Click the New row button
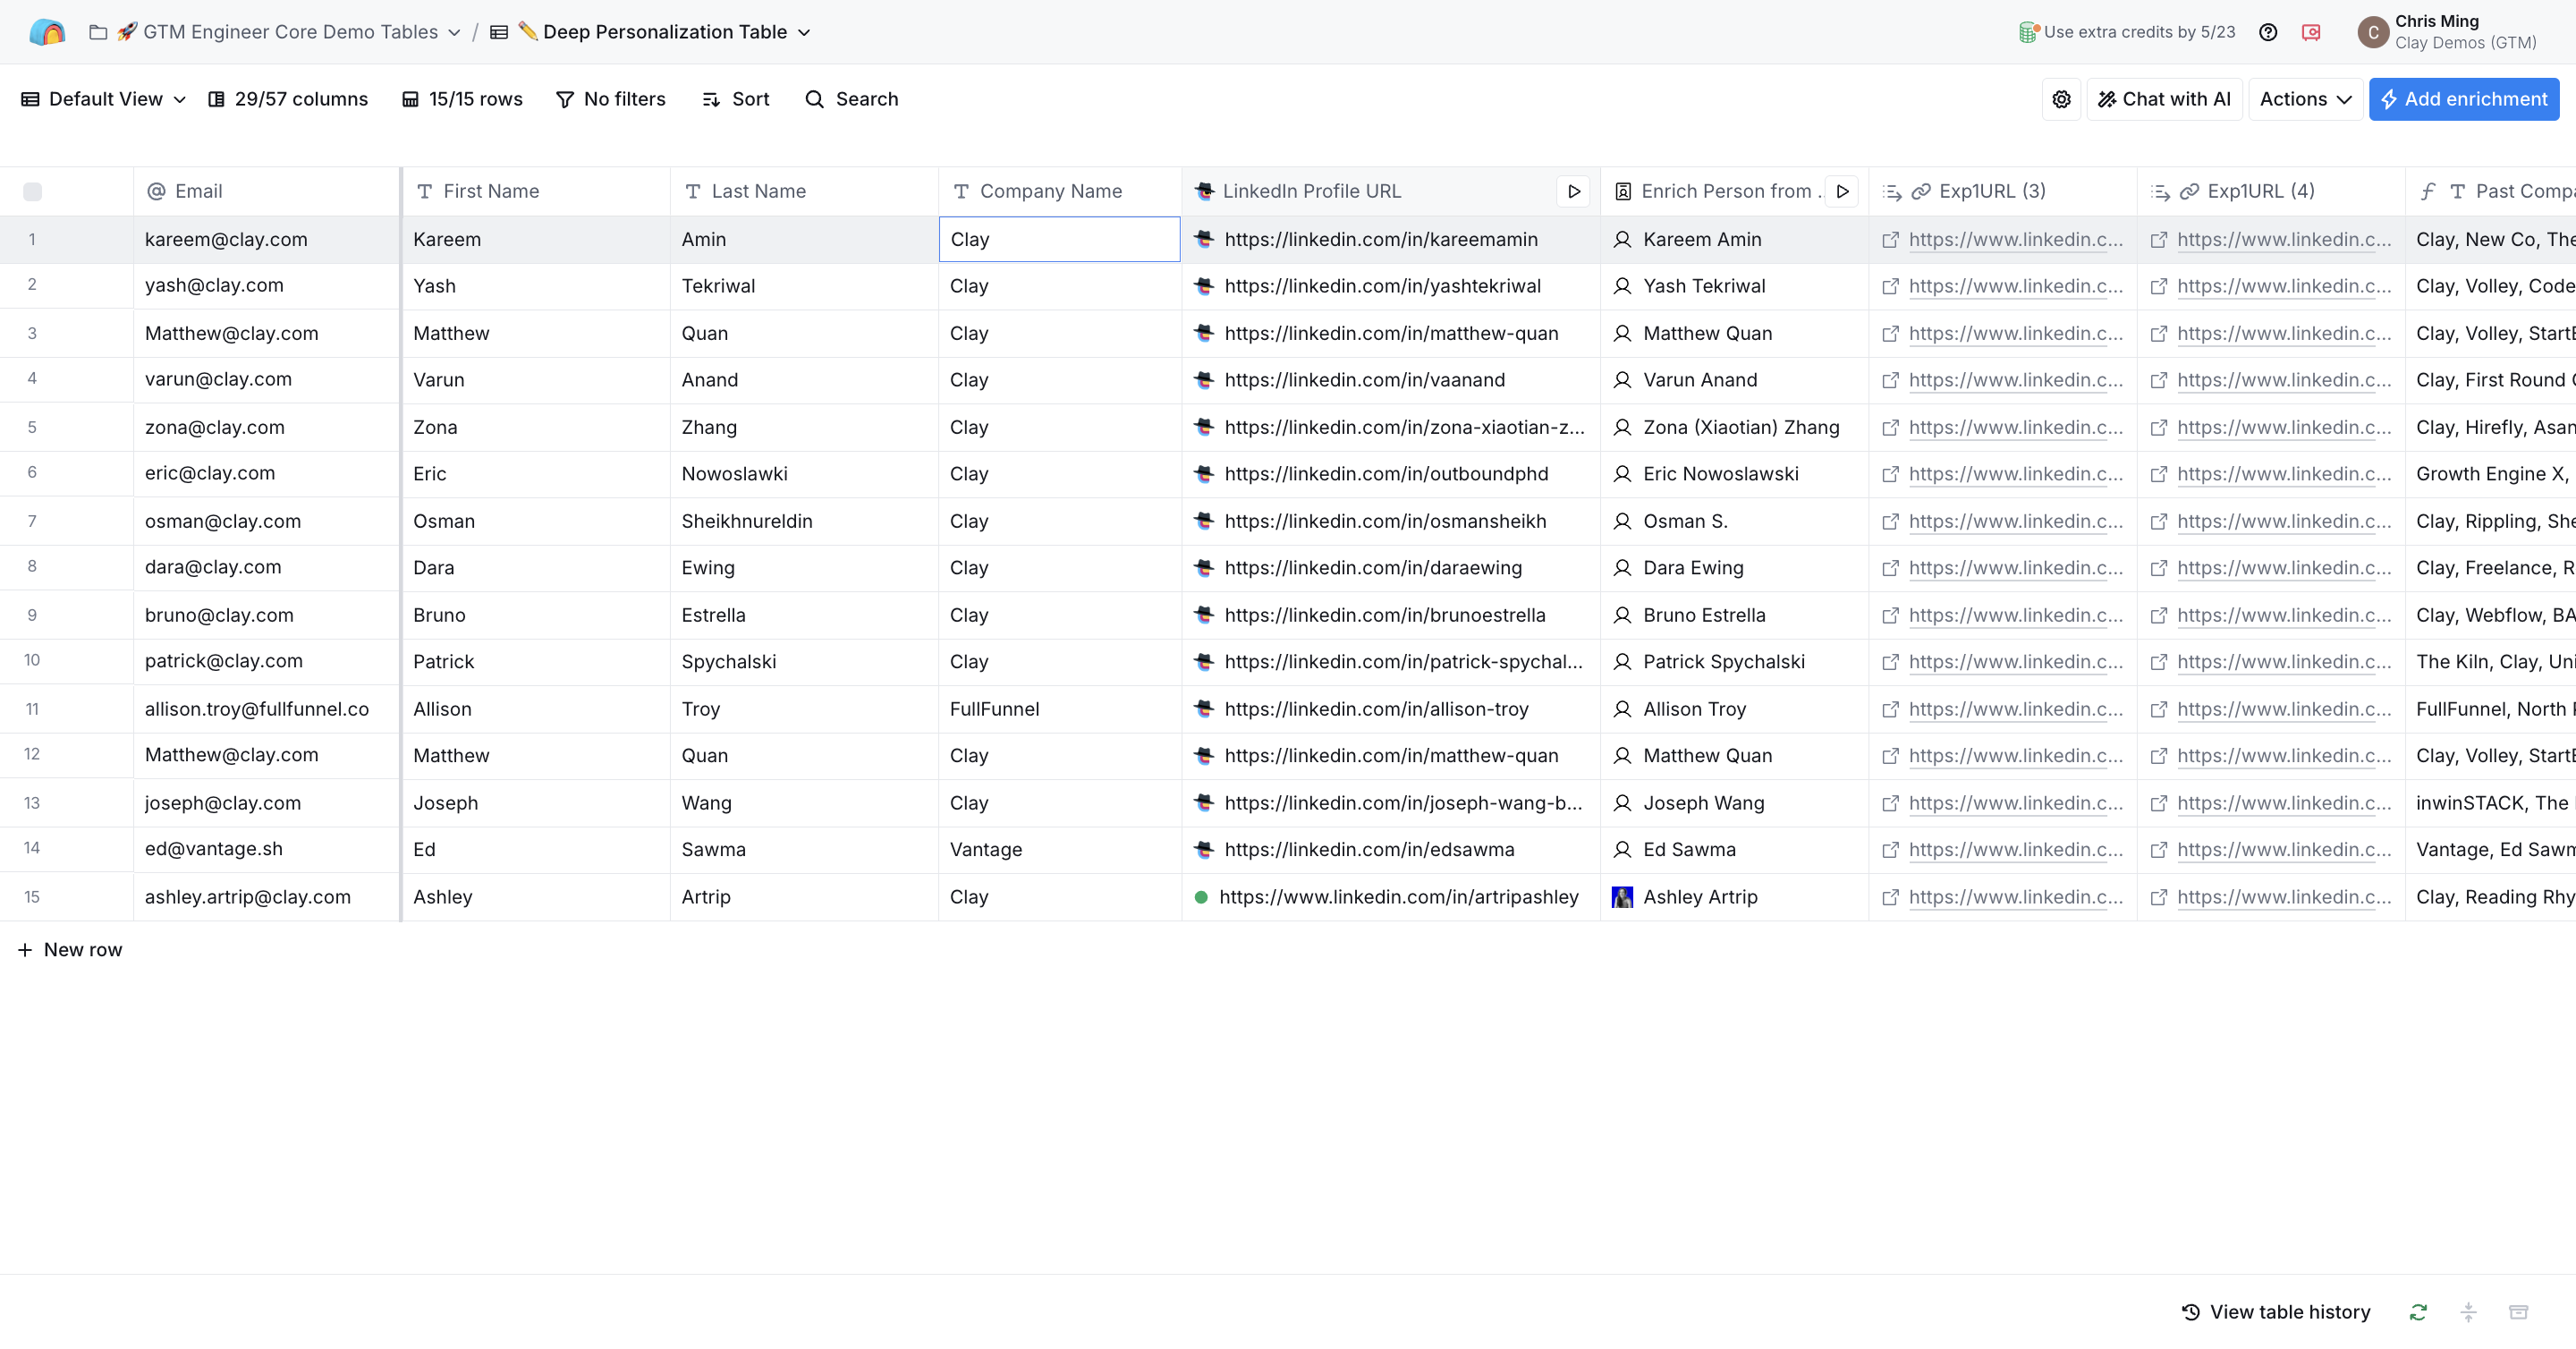2576x1349 pixels. pyautogui.click(x=70, y=949)
